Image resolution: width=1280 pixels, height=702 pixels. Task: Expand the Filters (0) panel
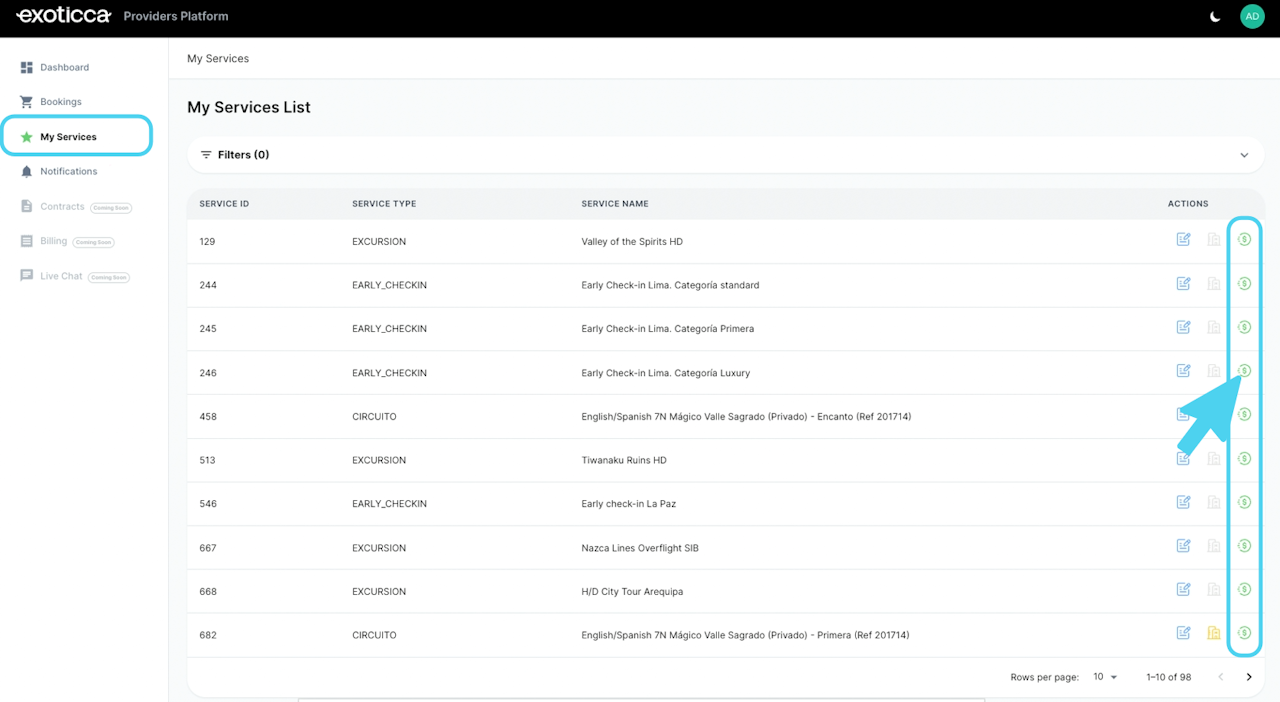point(726,155)
